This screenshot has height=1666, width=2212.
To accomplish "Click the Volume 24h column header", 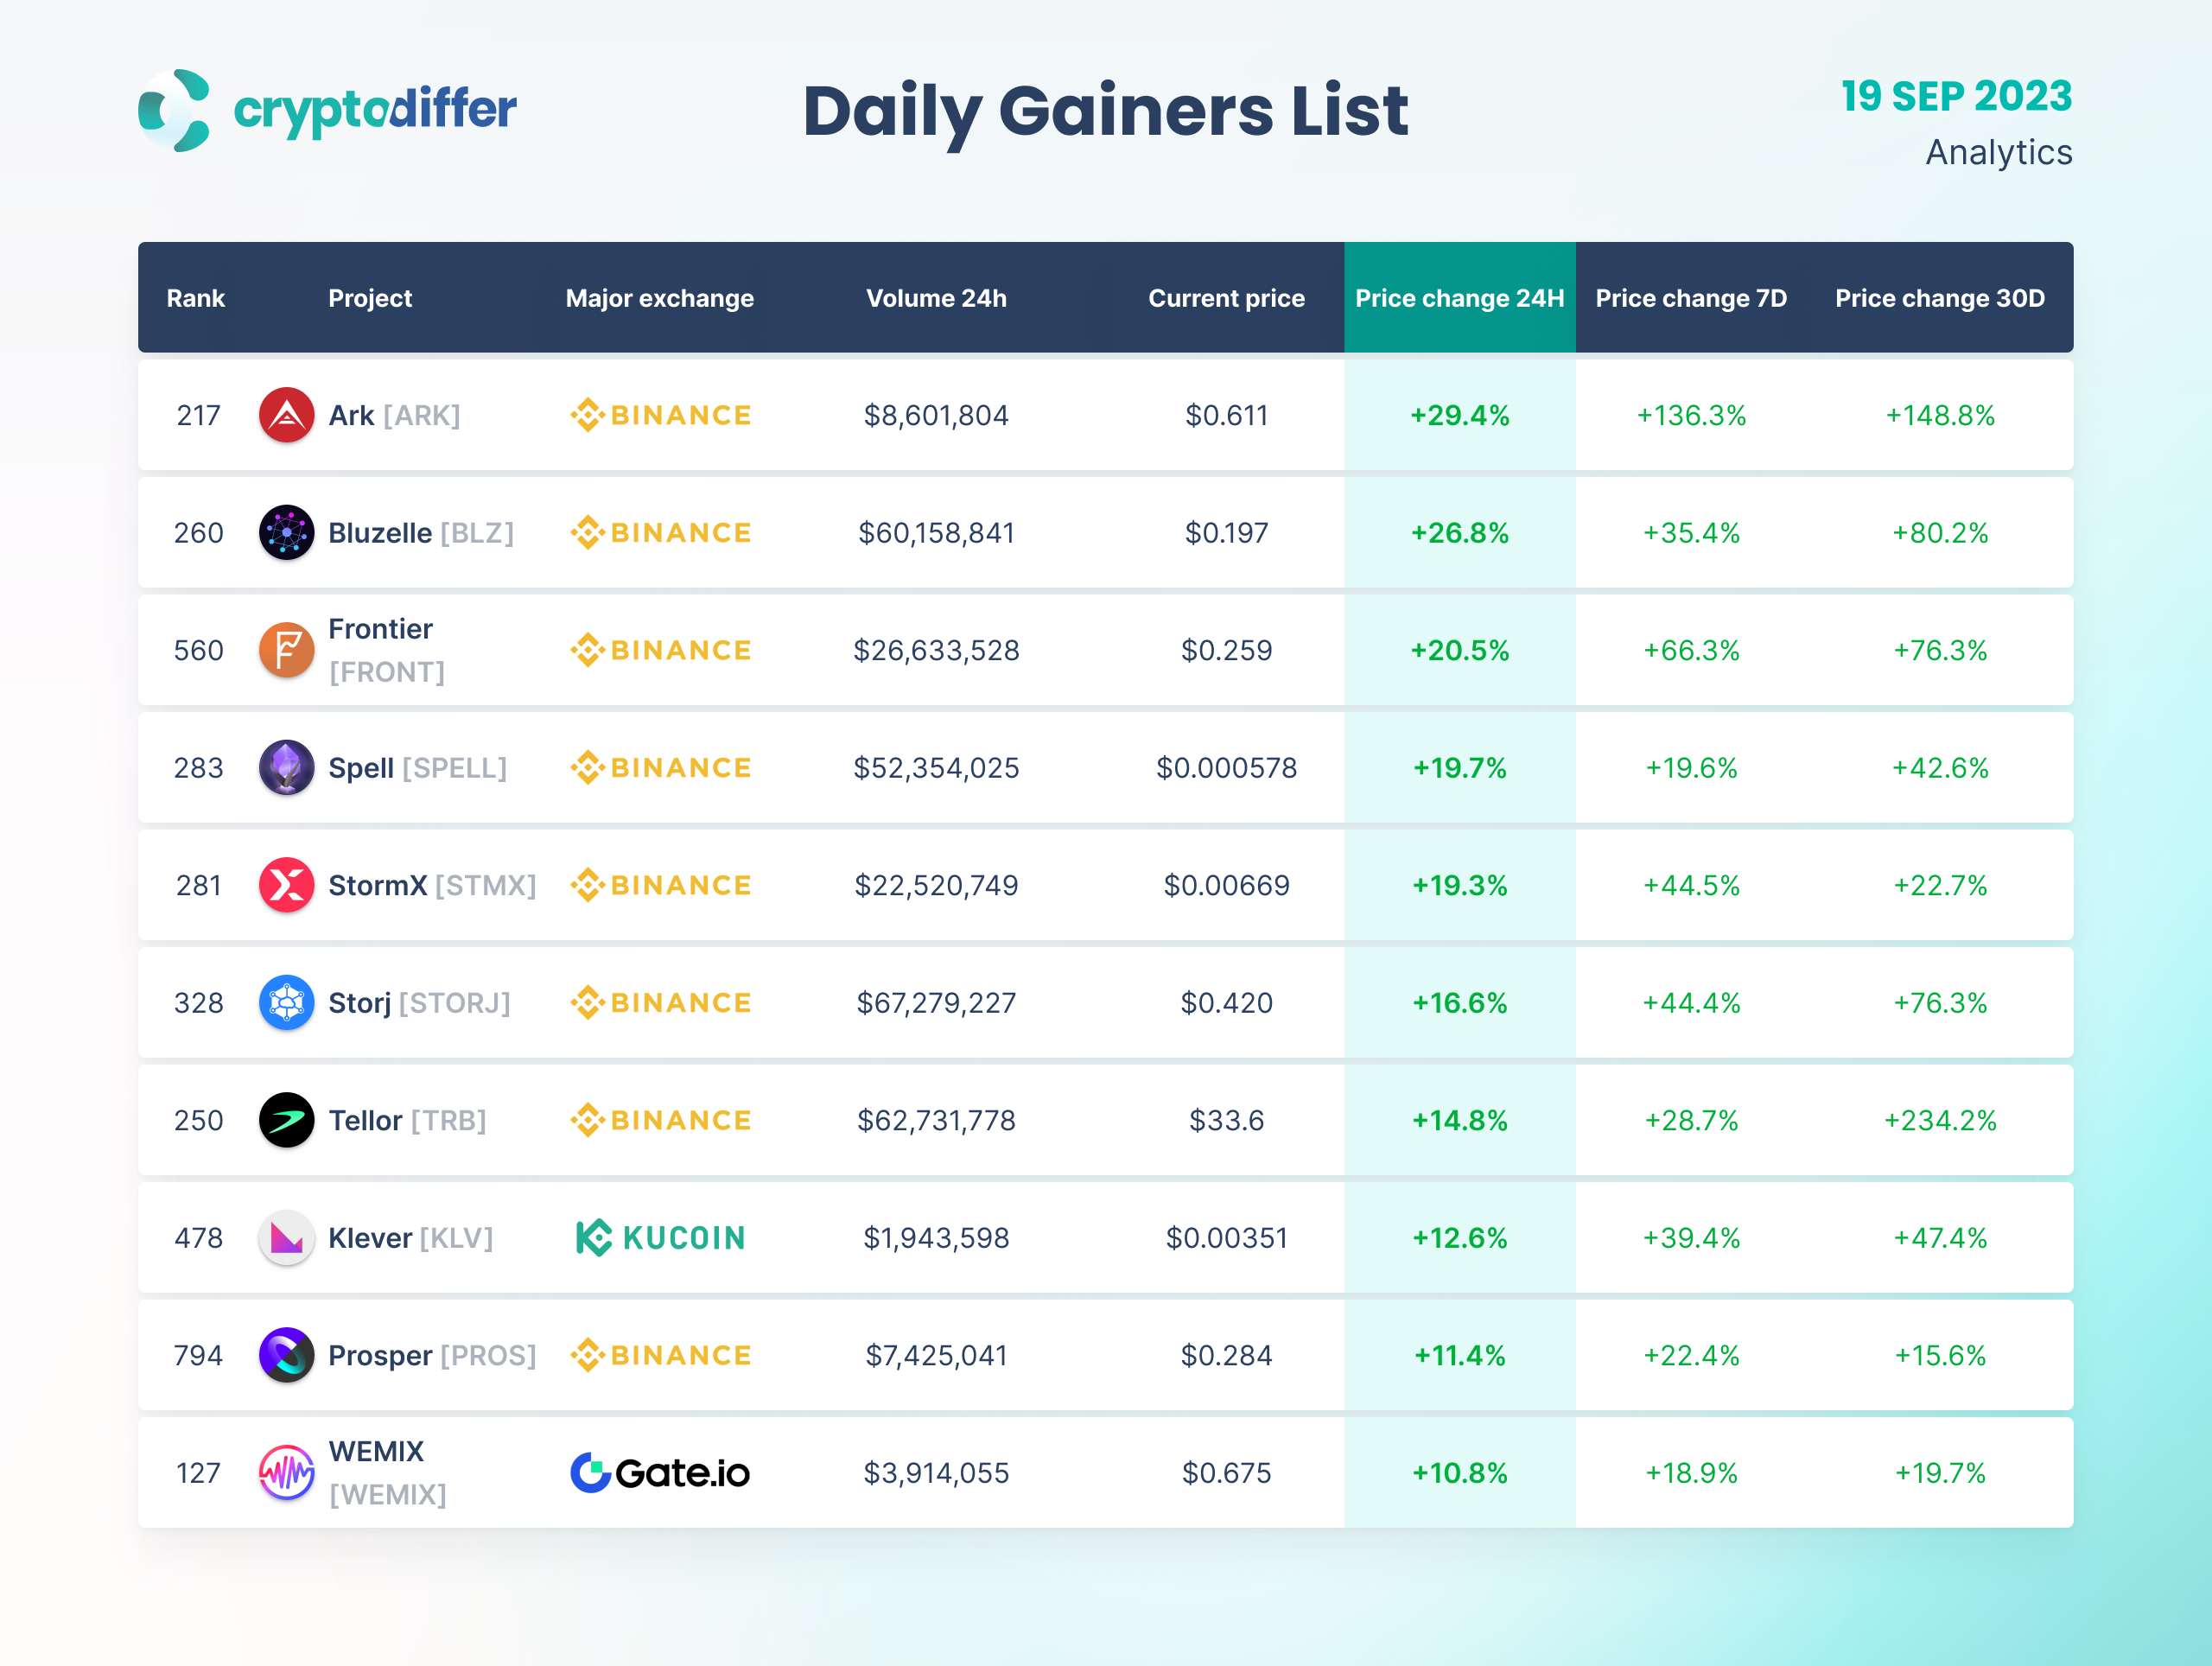I will point(936,298).
